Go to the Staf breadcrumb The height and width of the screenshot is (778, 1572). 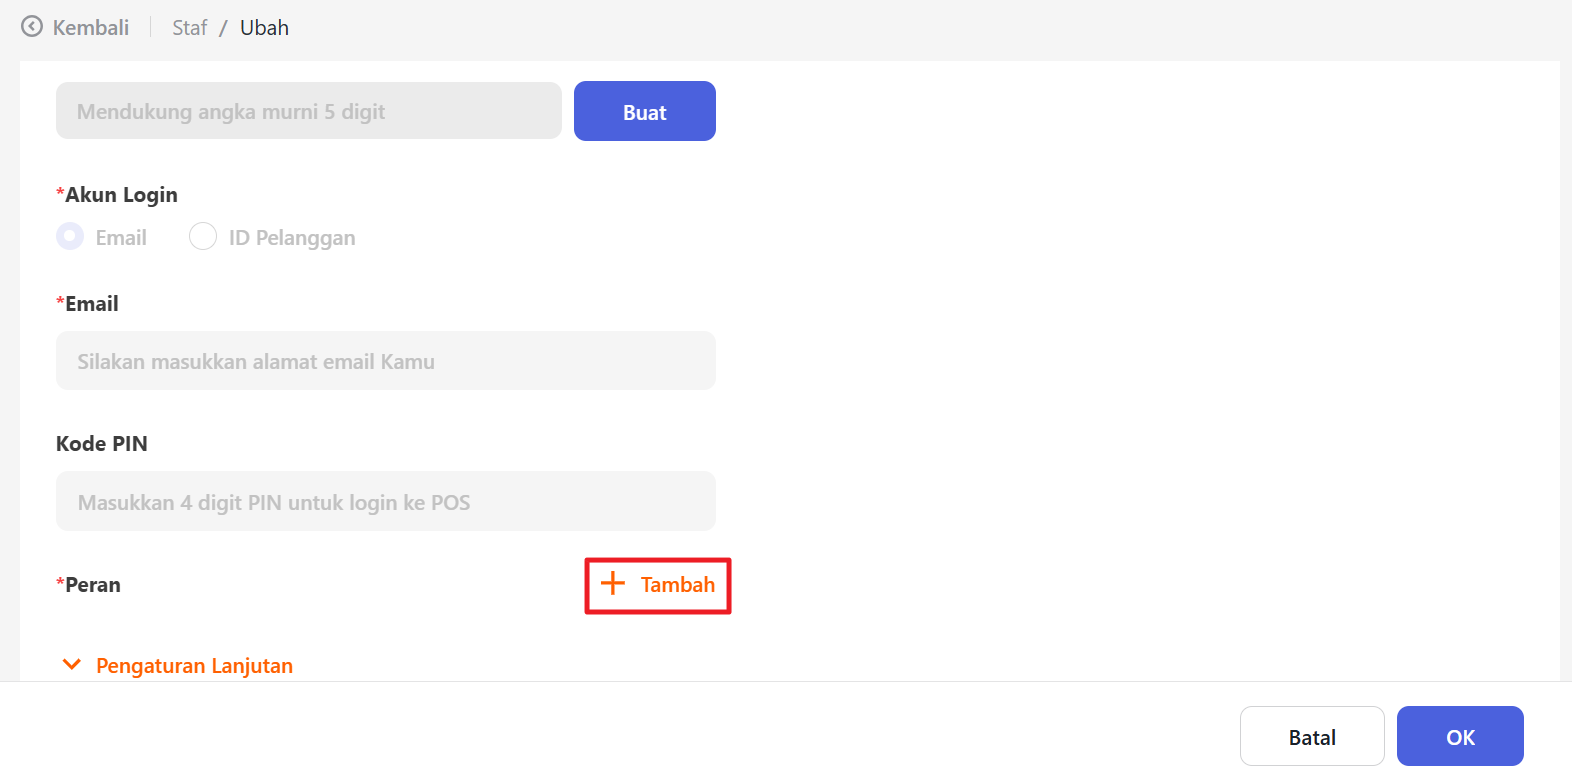point(189,28)
